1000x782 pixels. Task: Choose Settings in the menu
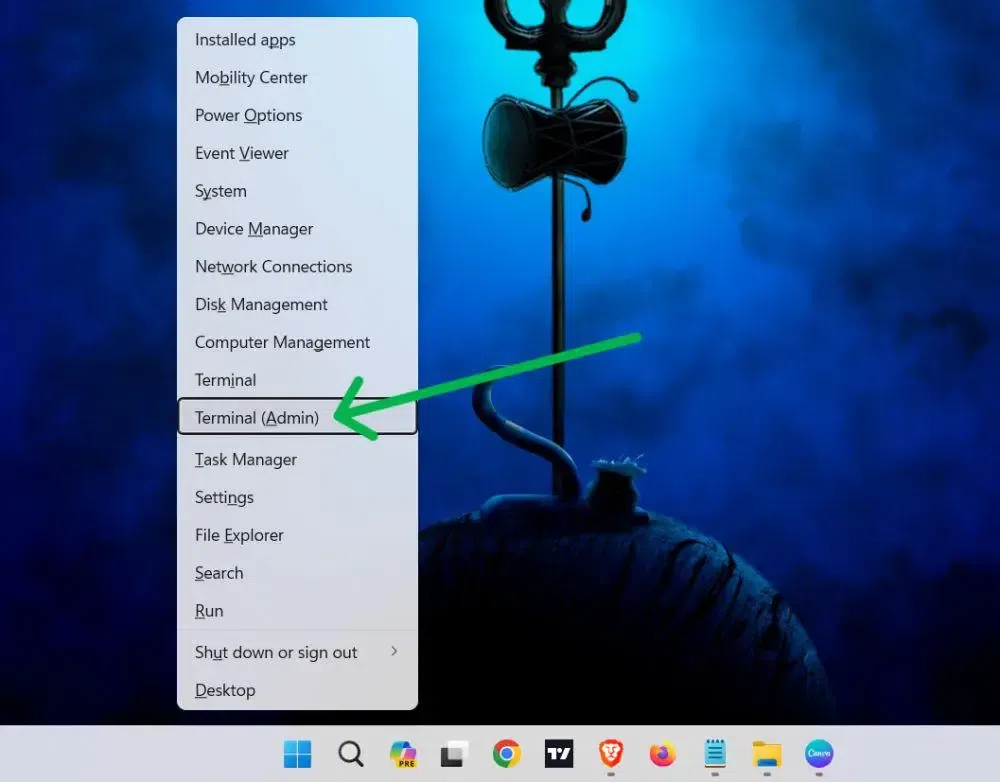(x=297, y=497)
